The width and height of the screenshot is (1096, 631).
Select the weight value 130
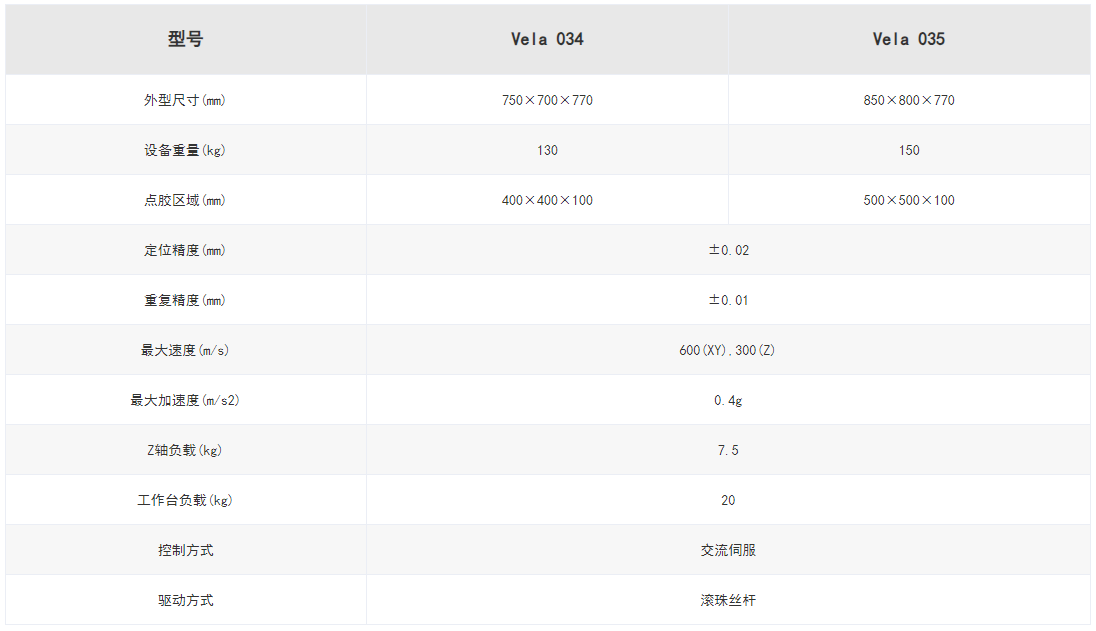[x=547, y=150]
